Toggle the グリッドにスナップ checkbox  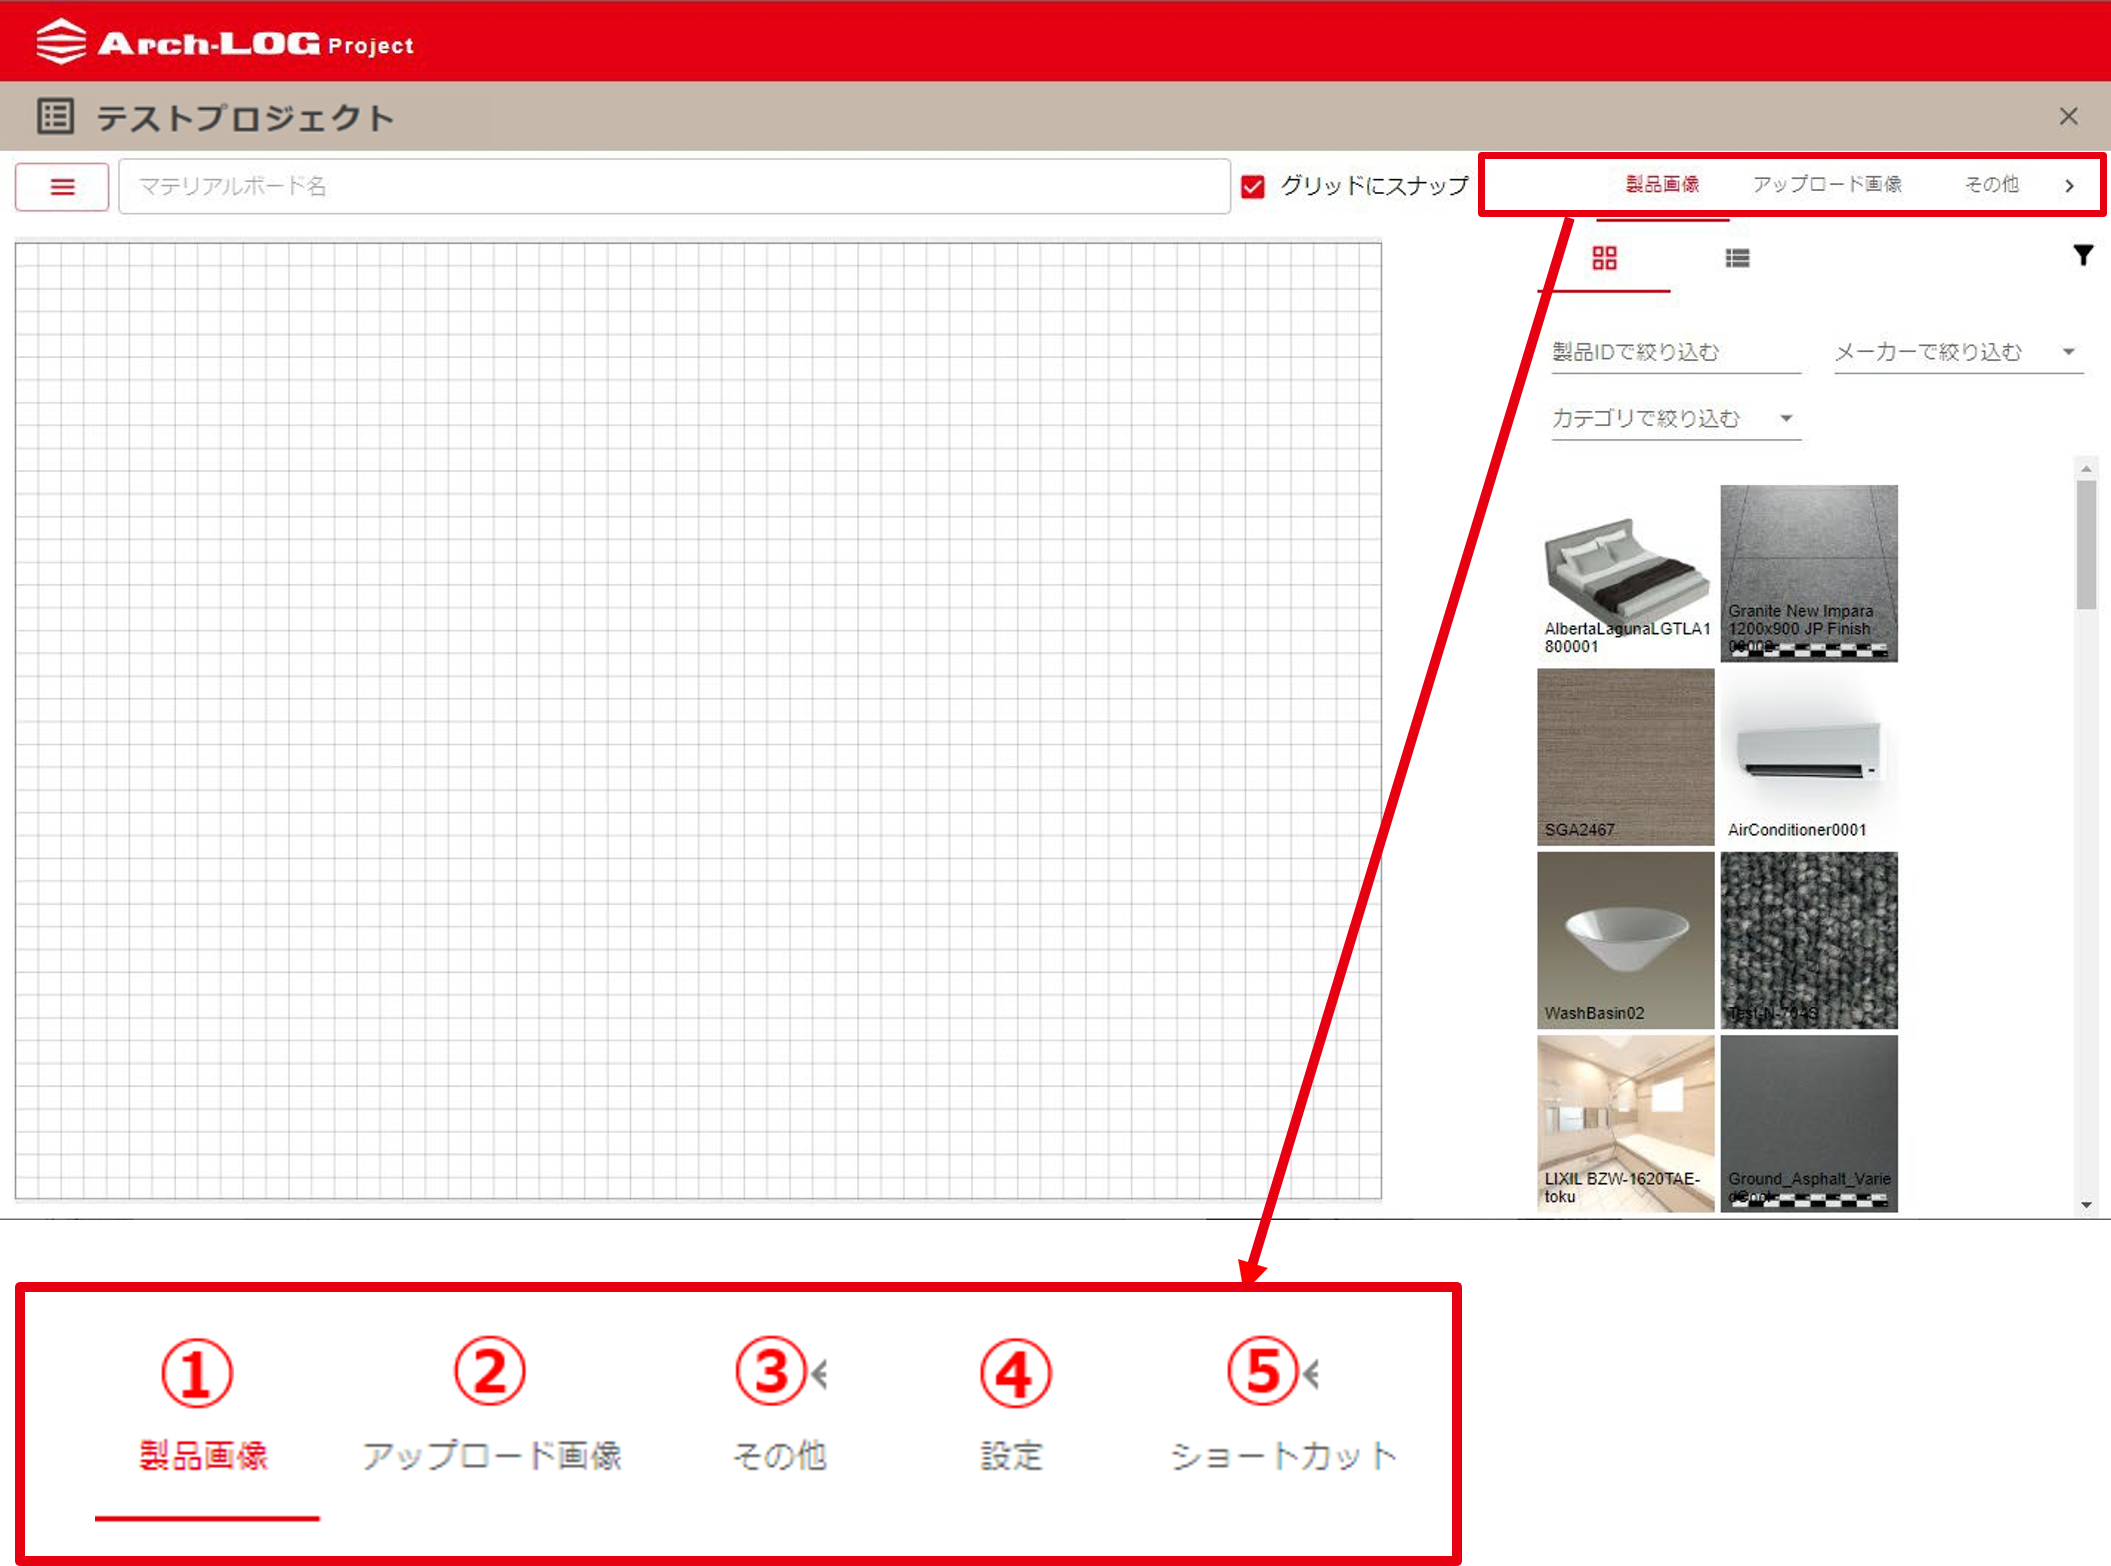coord(1253,186)
